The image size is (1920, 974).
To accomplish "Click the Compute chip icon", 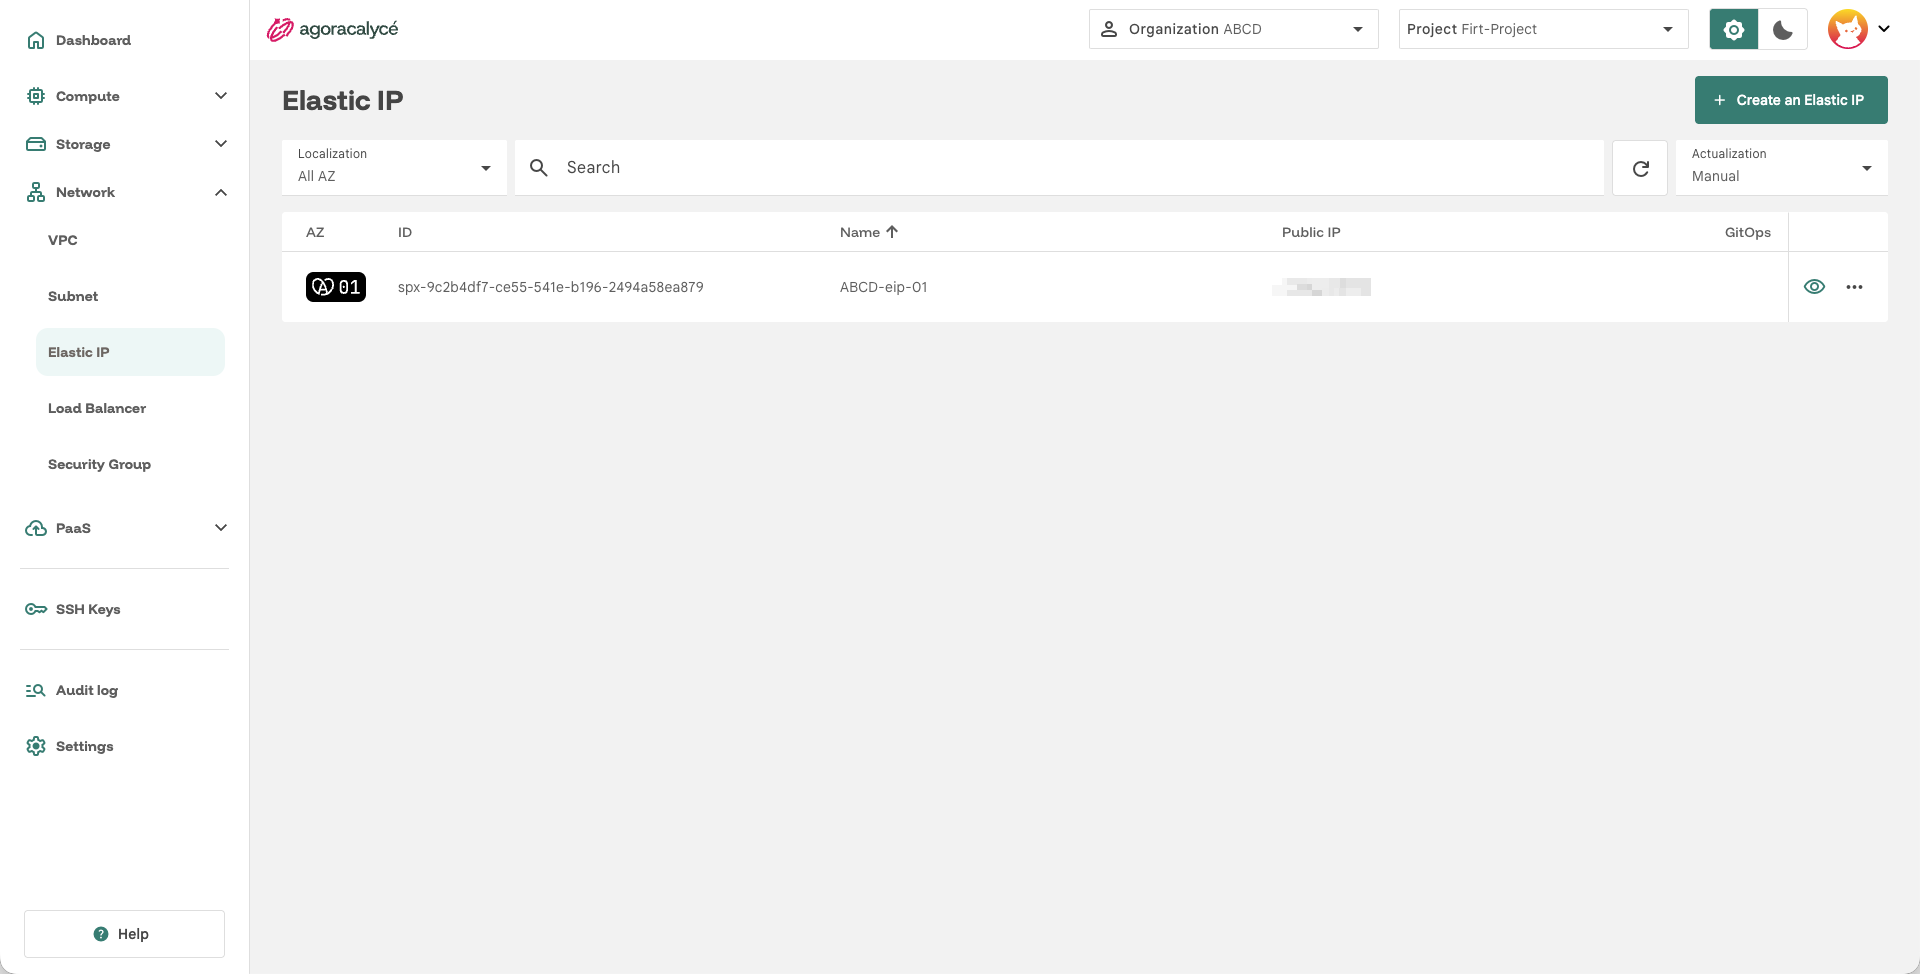I will pyautogui.click(x=36, y=96).
